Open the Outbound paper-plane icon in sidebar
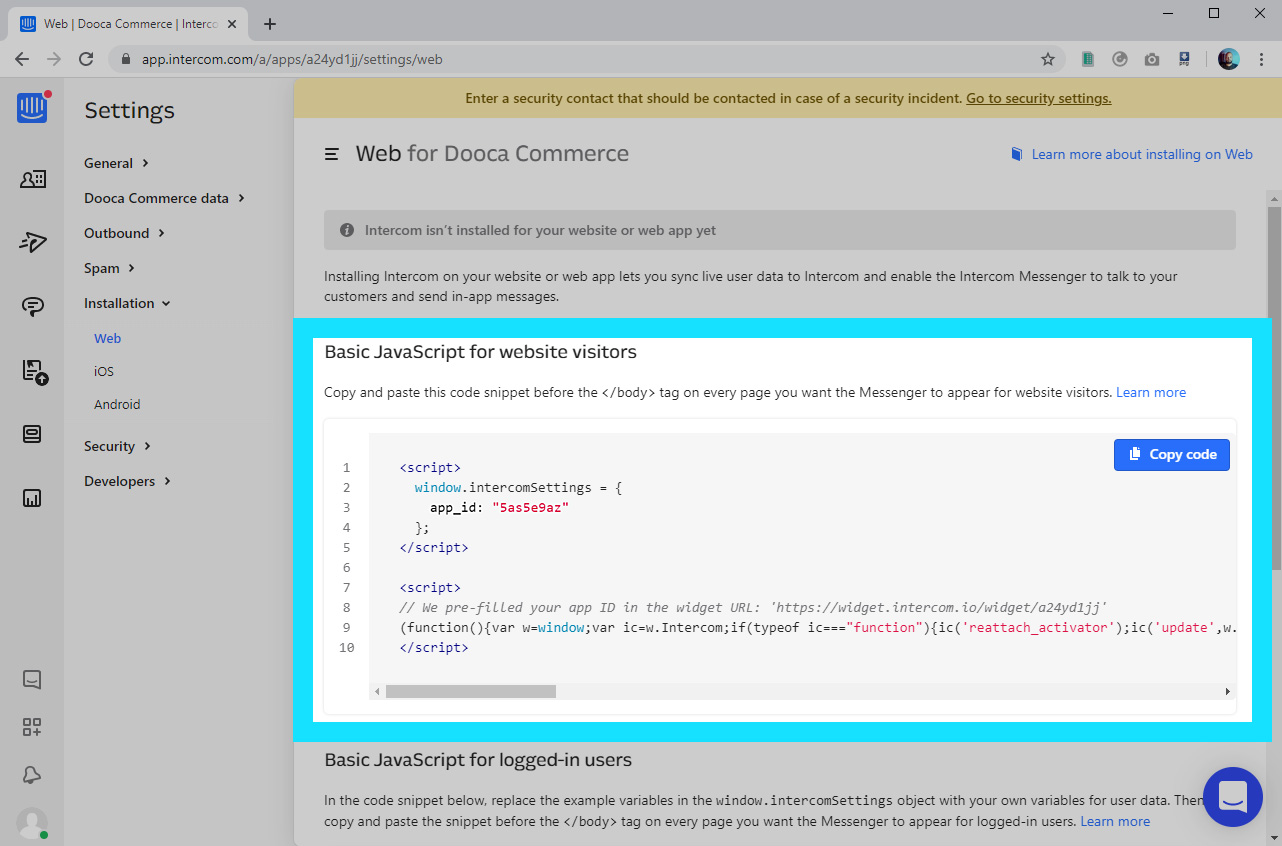 32,242
